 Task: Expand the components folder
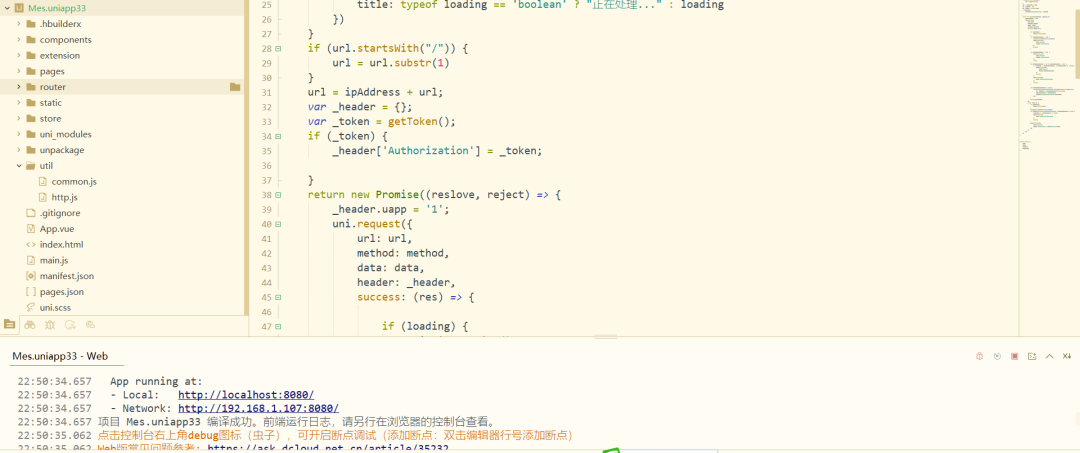click(x=19, y=40)
